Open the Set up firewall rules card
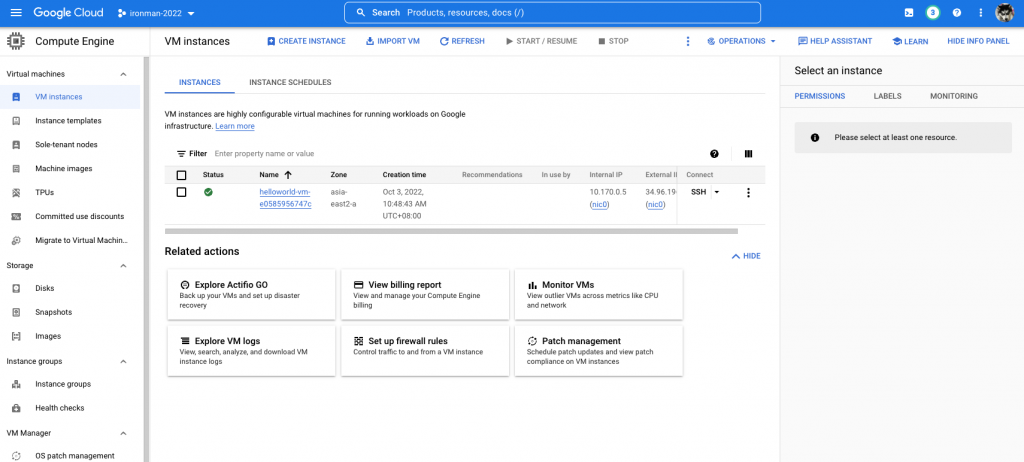This screenshot has height=462, width=1024. (425, 351)
